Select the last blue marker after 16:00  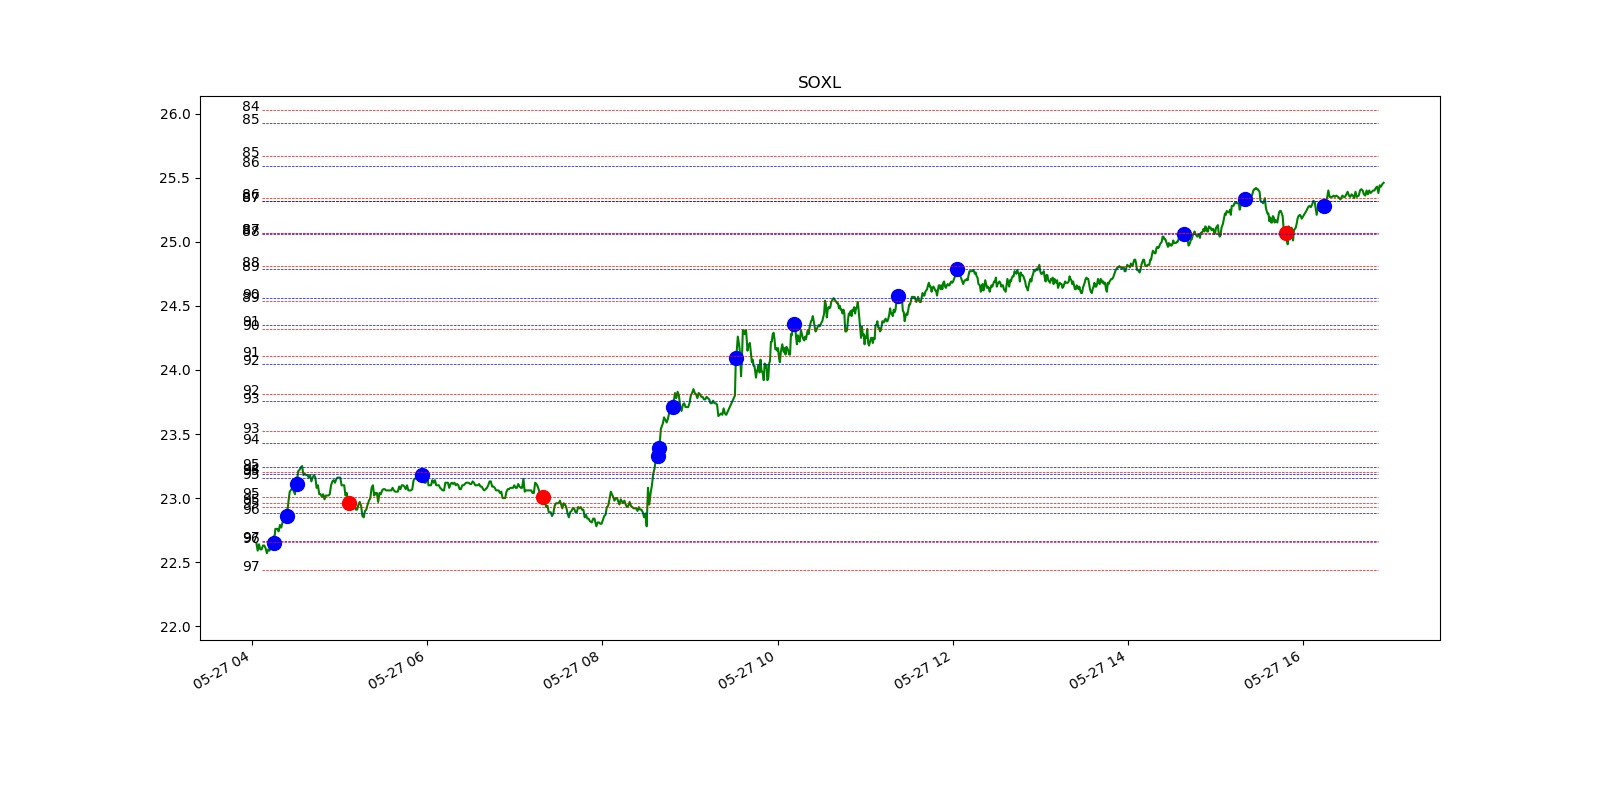click(x=1324, y=206)
